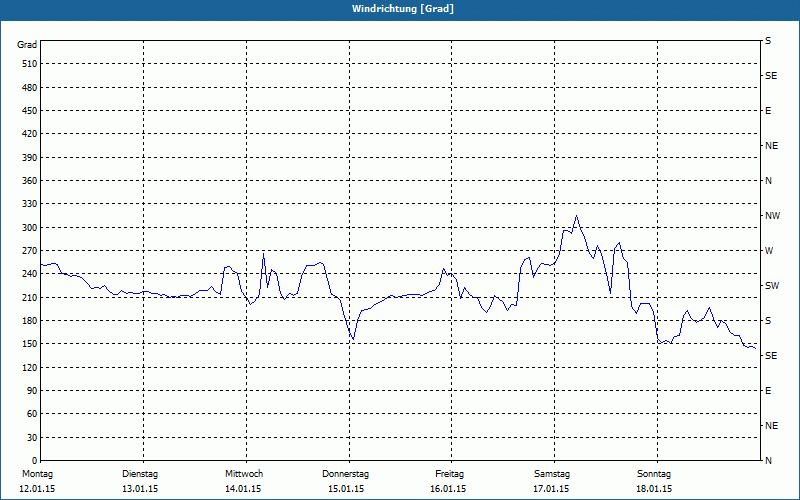This screenshot has width=800, height=500.
Task: Click the 0 axis value
Action: click(x=34, y=460)
